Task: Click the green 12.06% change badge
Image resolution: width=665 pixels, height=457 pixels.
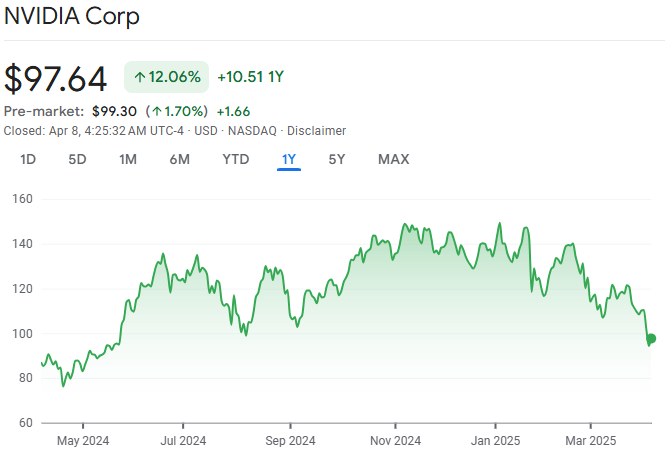Action: coord(166,77)
